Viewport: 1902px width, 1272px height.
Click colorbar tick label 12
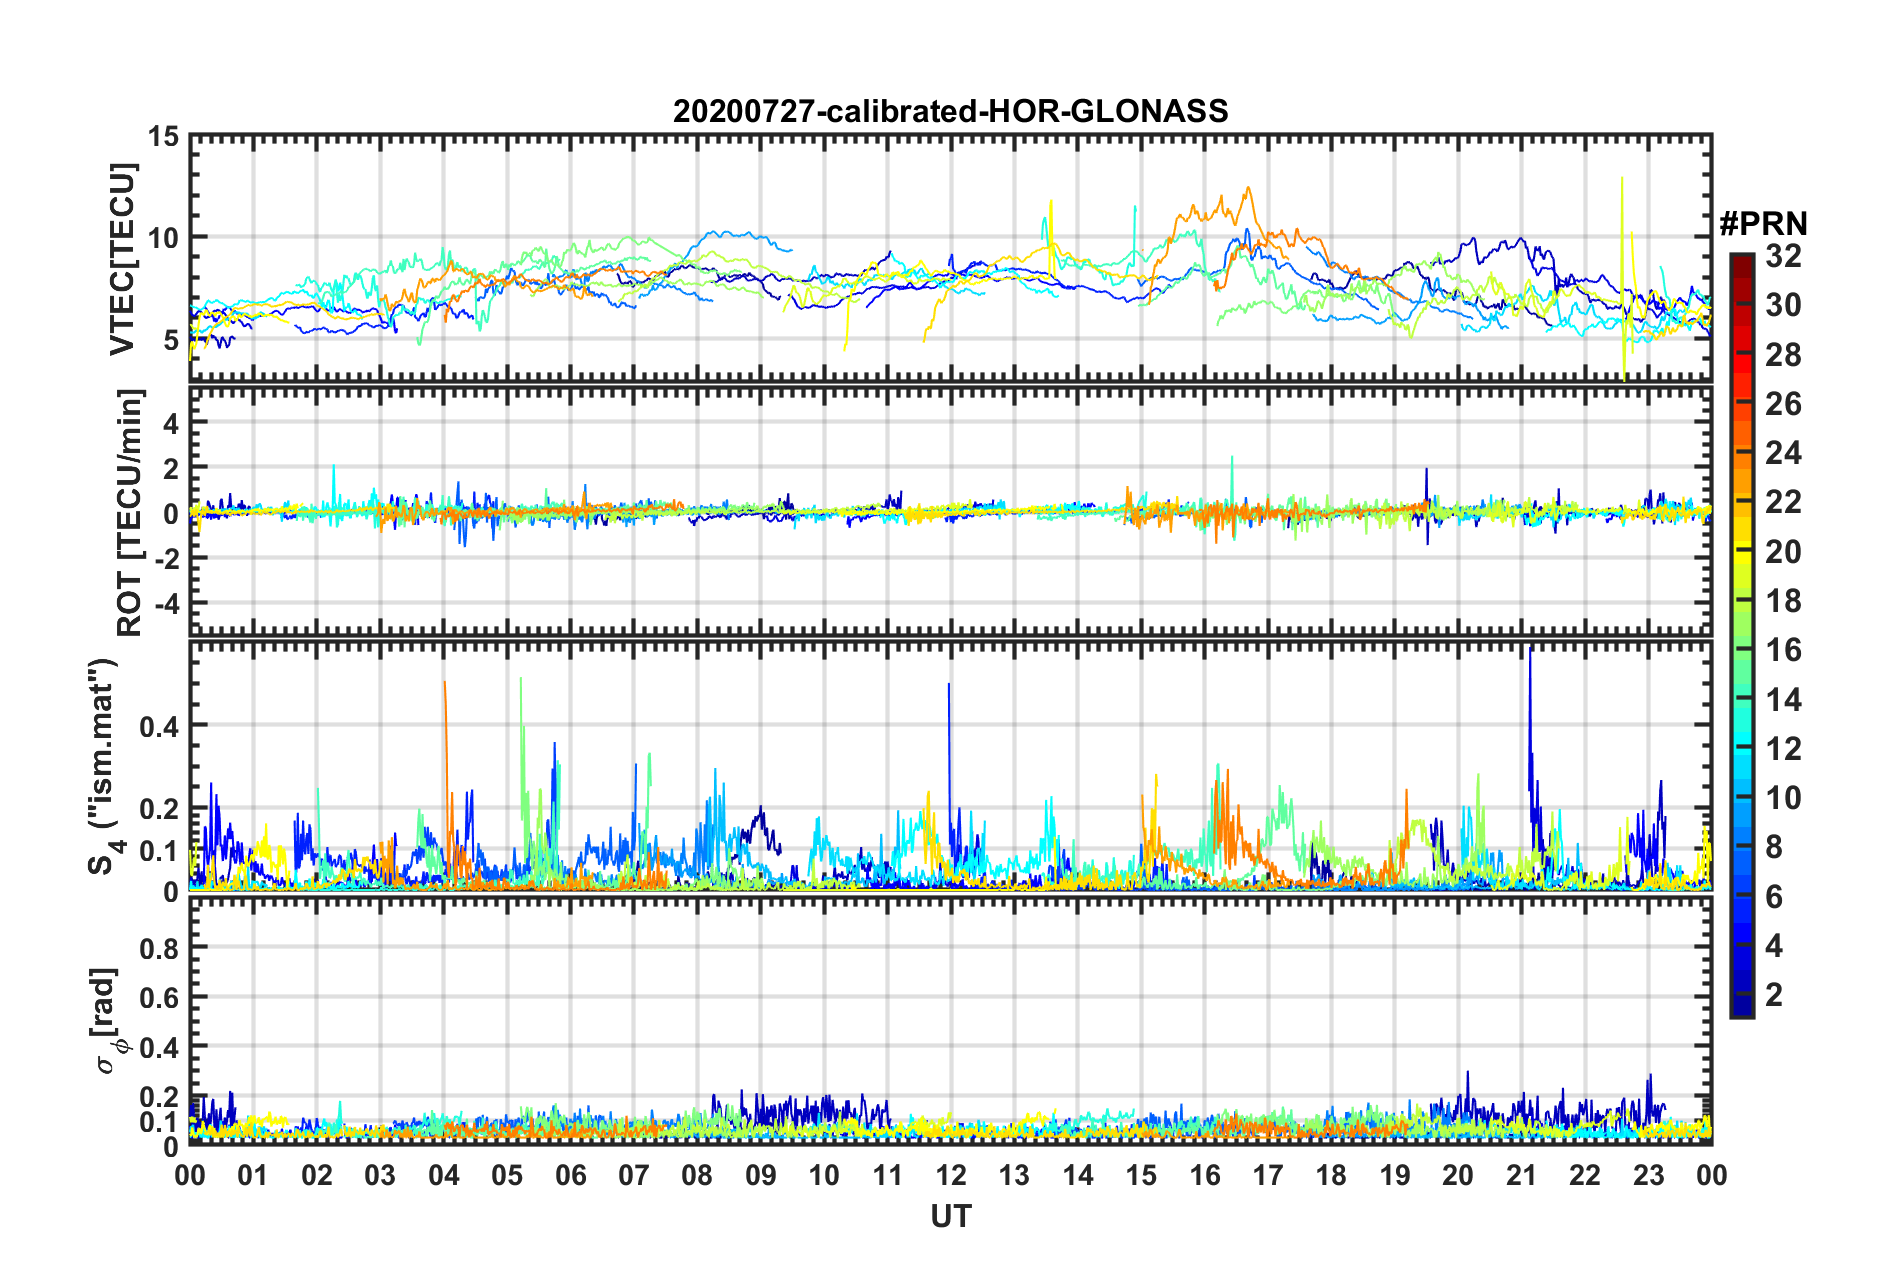click(1783, 748)
